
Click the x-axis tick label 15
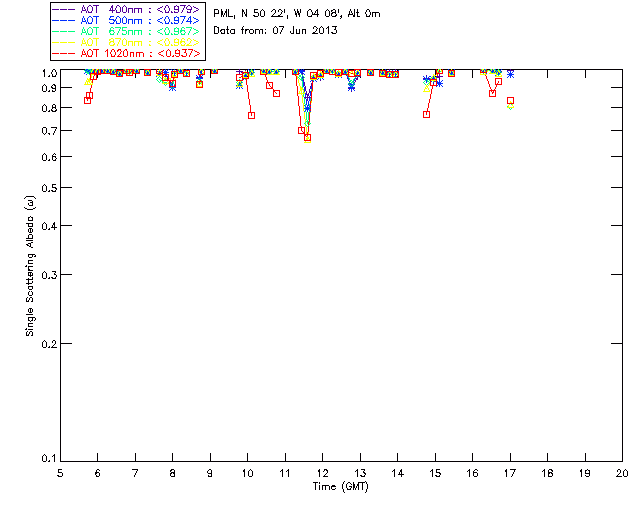coord(435,473)
